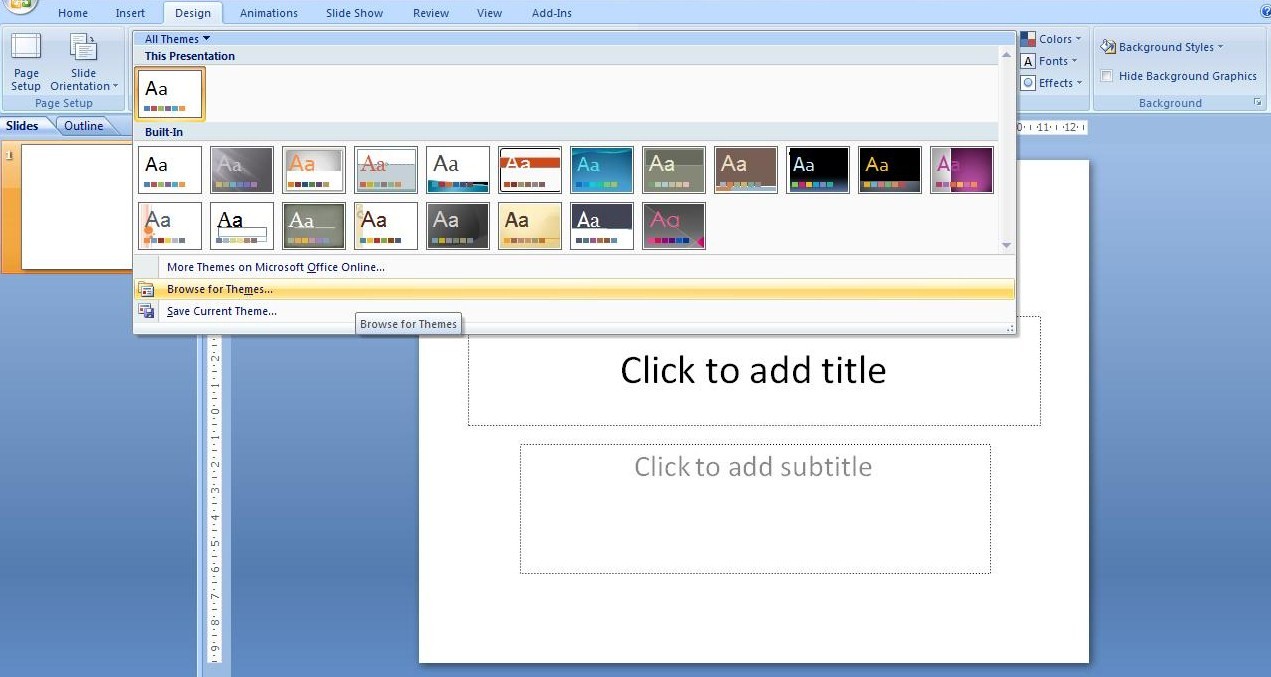The height and width of the screenshot is (677, 1271).
Task: Apply the black Metro theme with white Aa
Action: pos(818,170)
